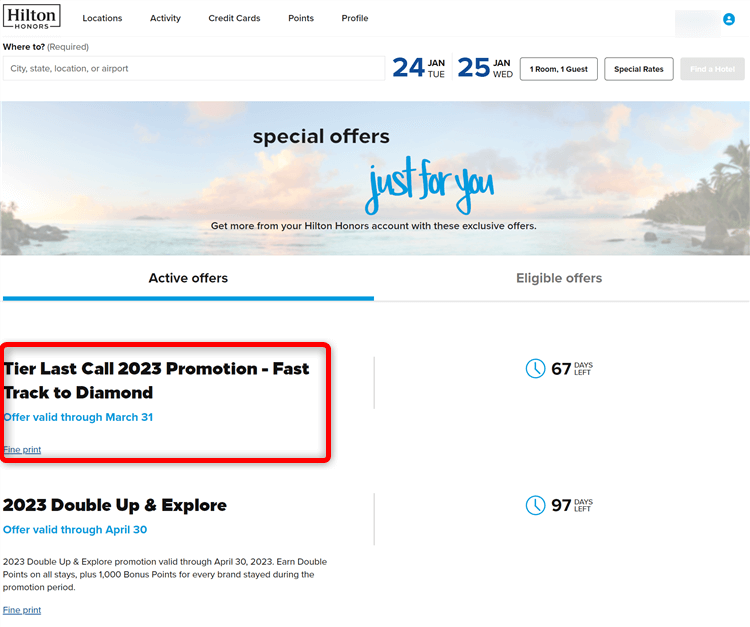Switch to the Active offers tab
Screen dimensions: 750x627
[188, 278]
